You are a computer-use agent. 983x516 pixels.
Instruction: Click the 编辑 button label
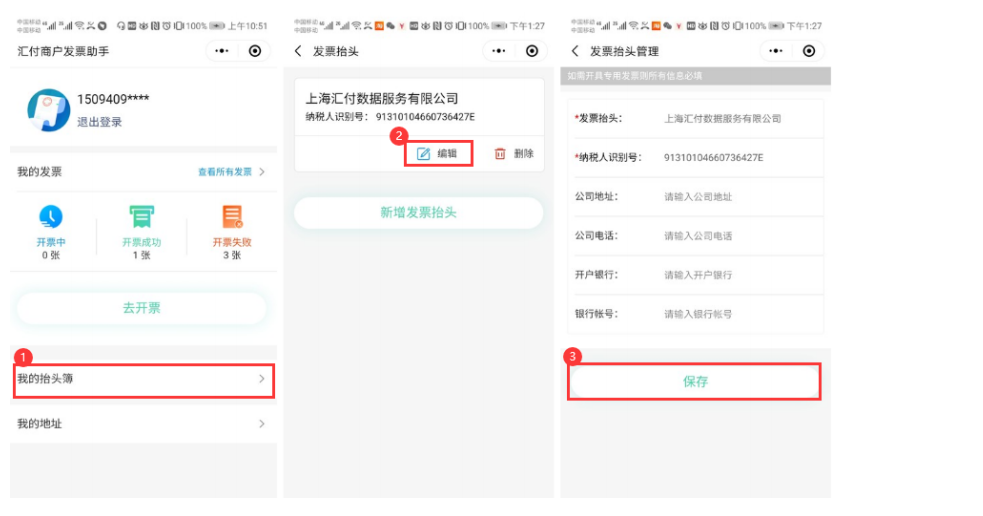447,154
